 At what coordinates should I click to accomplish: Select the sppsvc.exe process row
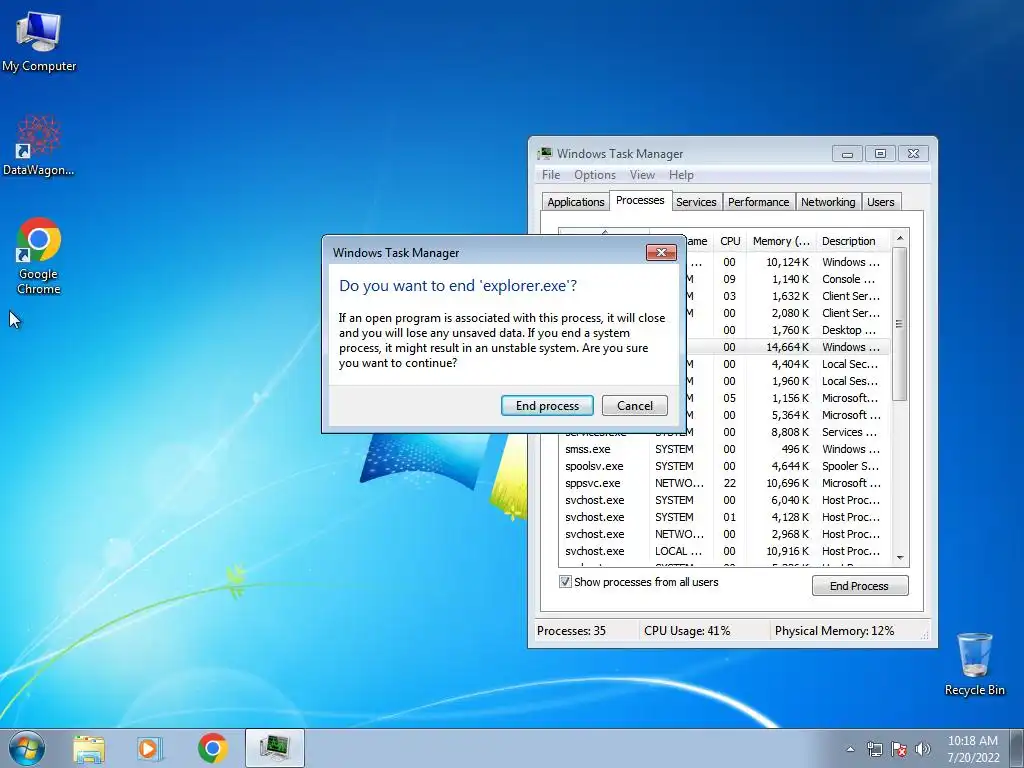click(x=724, y=483)
